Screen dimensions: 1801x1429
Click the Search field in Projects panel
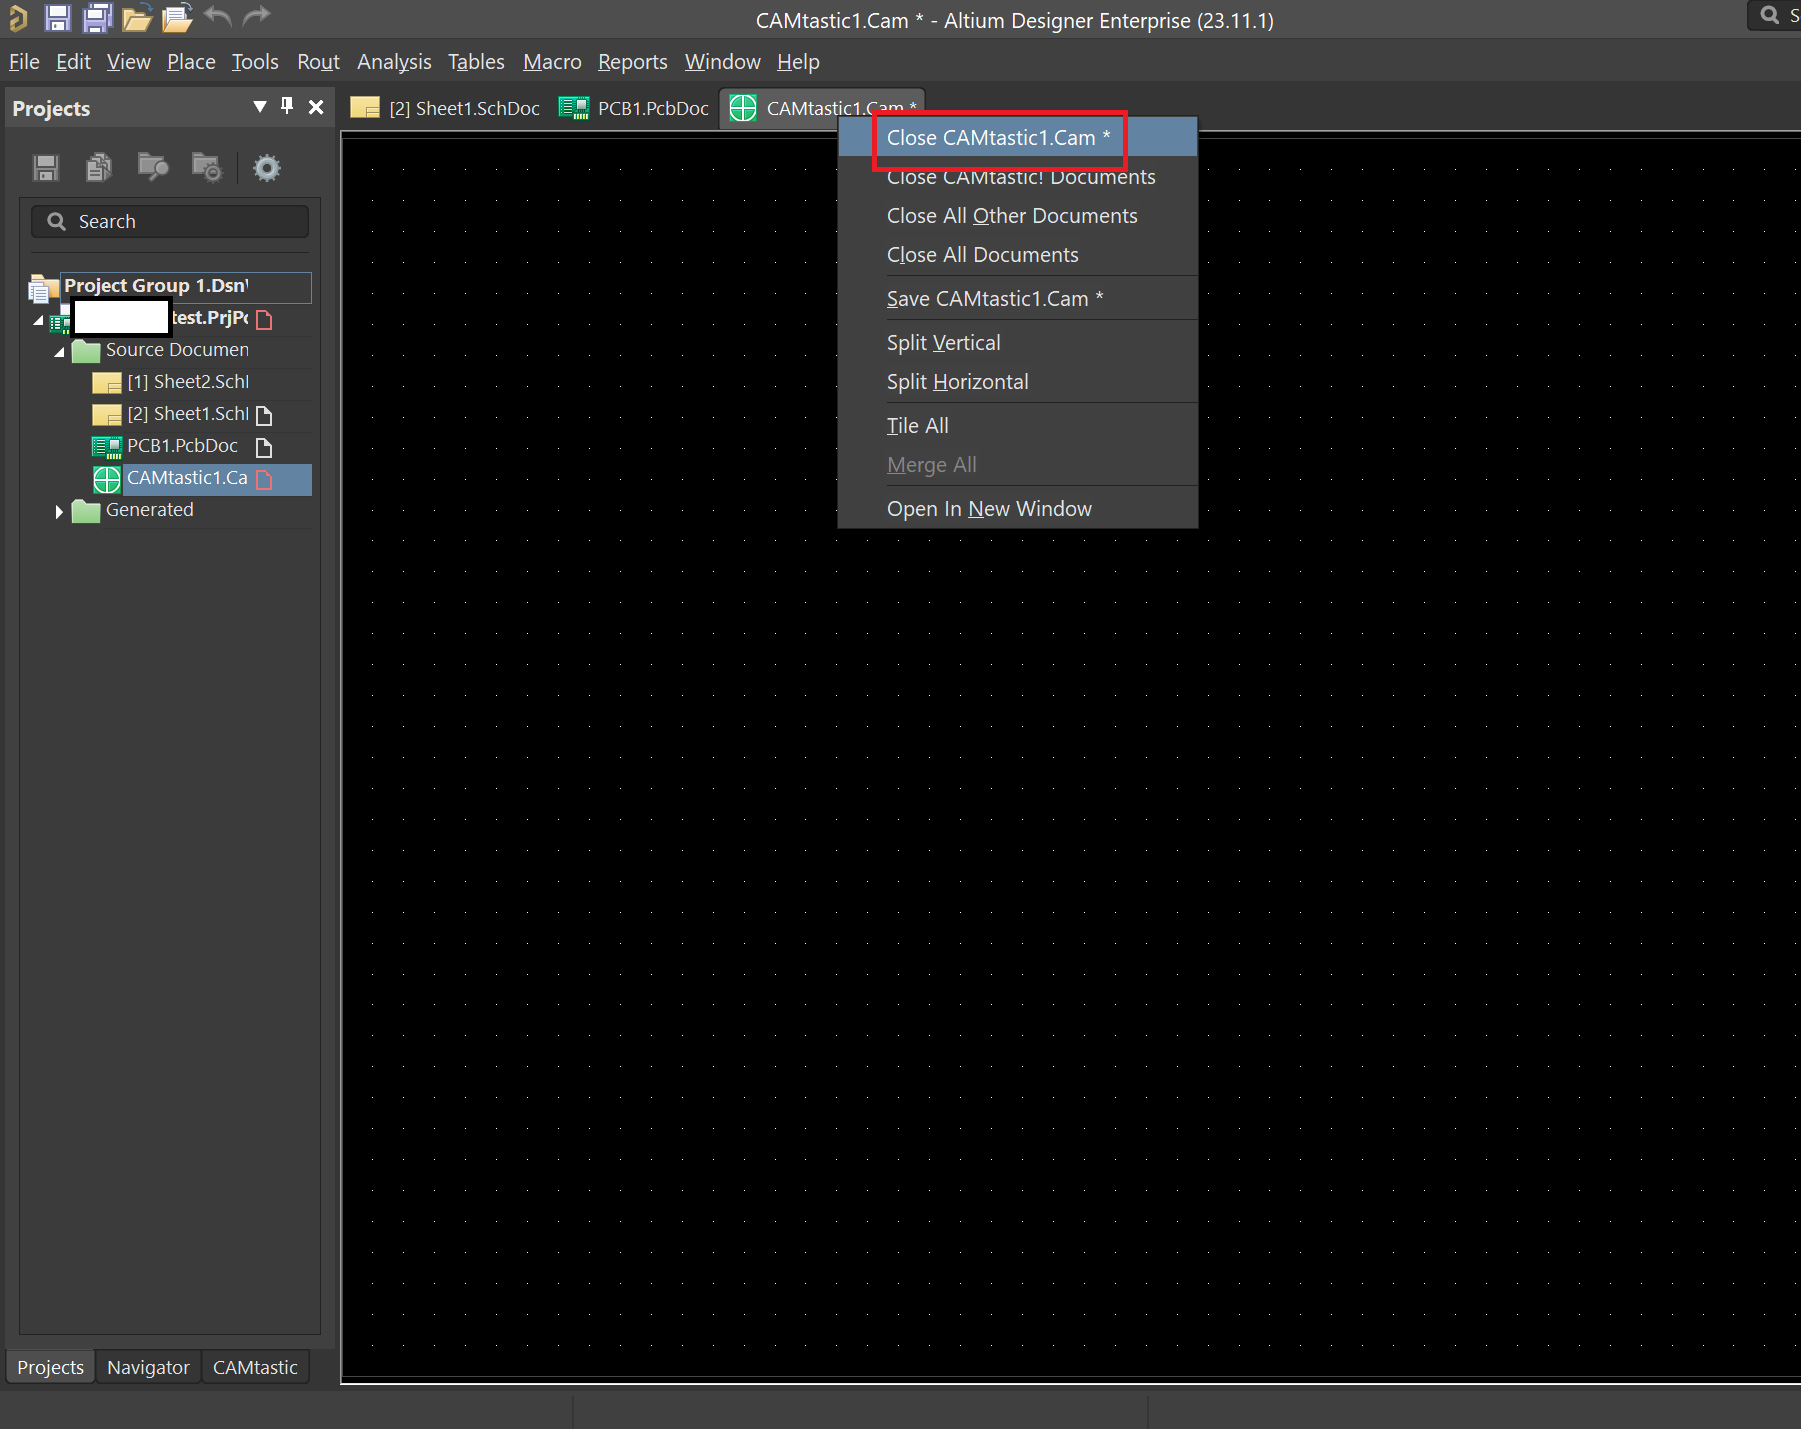[x=170, y=222]
